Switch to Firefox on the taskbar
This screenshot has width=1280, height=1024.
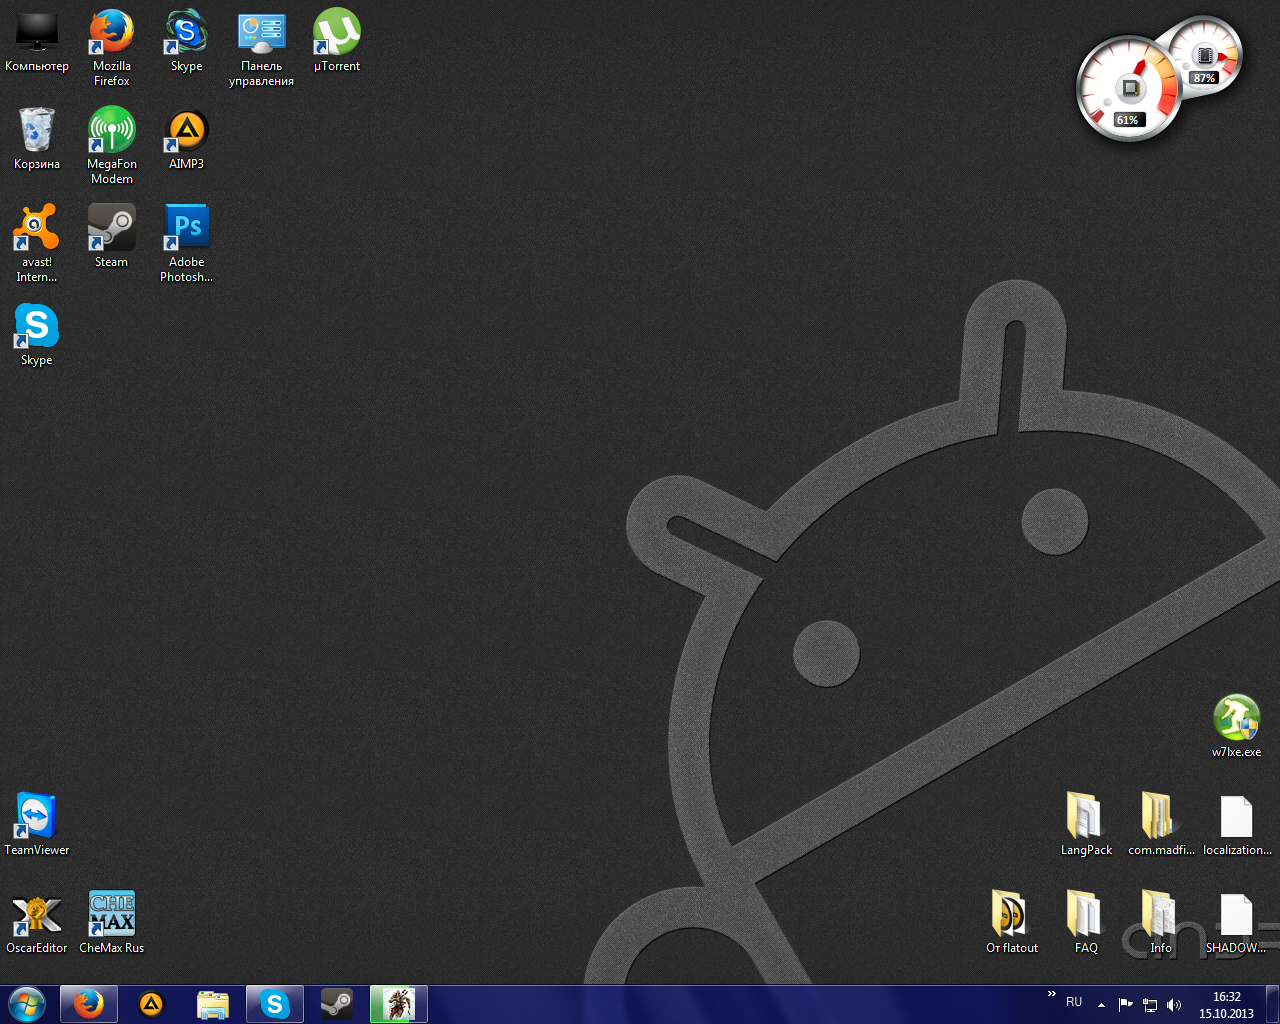pyautogui.click(x=89, y=1004)
